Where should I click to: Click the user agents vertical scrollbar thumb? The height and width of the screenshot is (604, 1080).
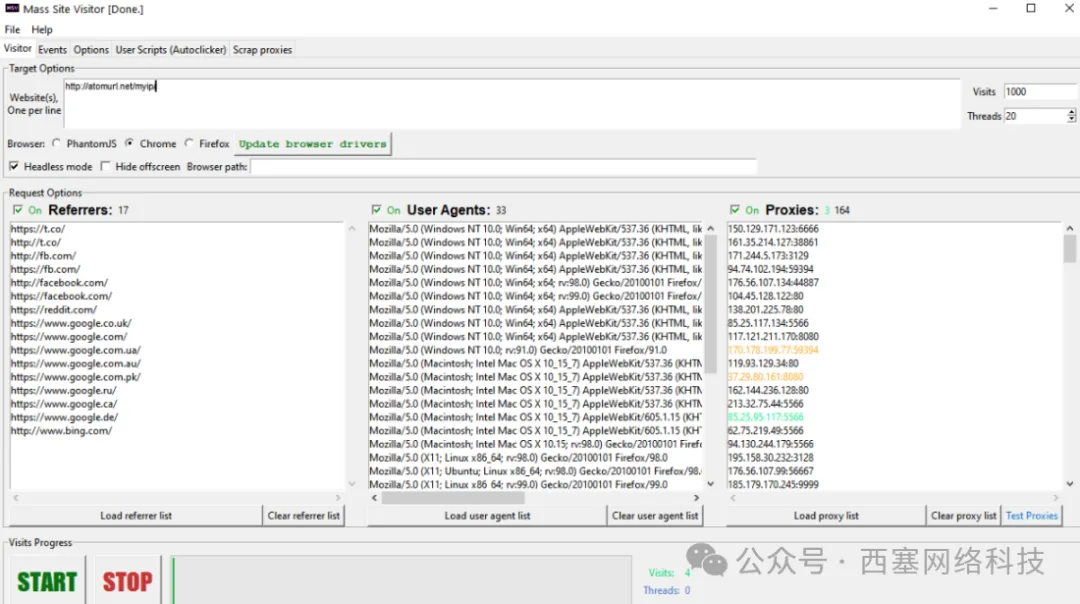(x=711, y=304)
